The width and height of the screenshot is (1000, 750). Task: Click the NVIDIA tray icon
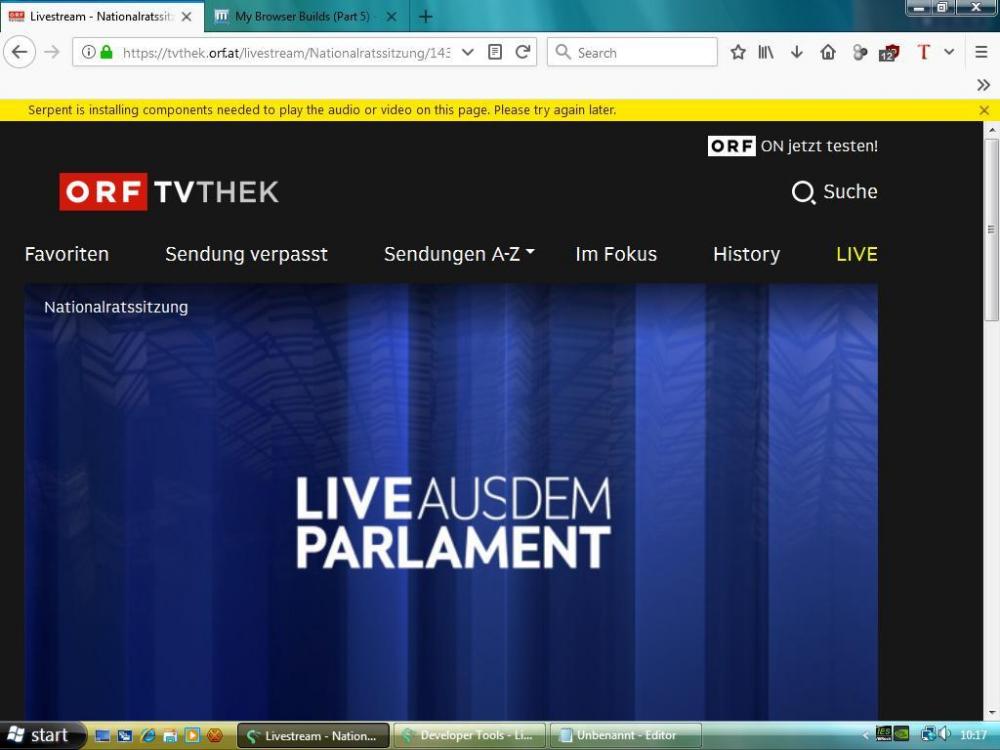coord(902,734)
